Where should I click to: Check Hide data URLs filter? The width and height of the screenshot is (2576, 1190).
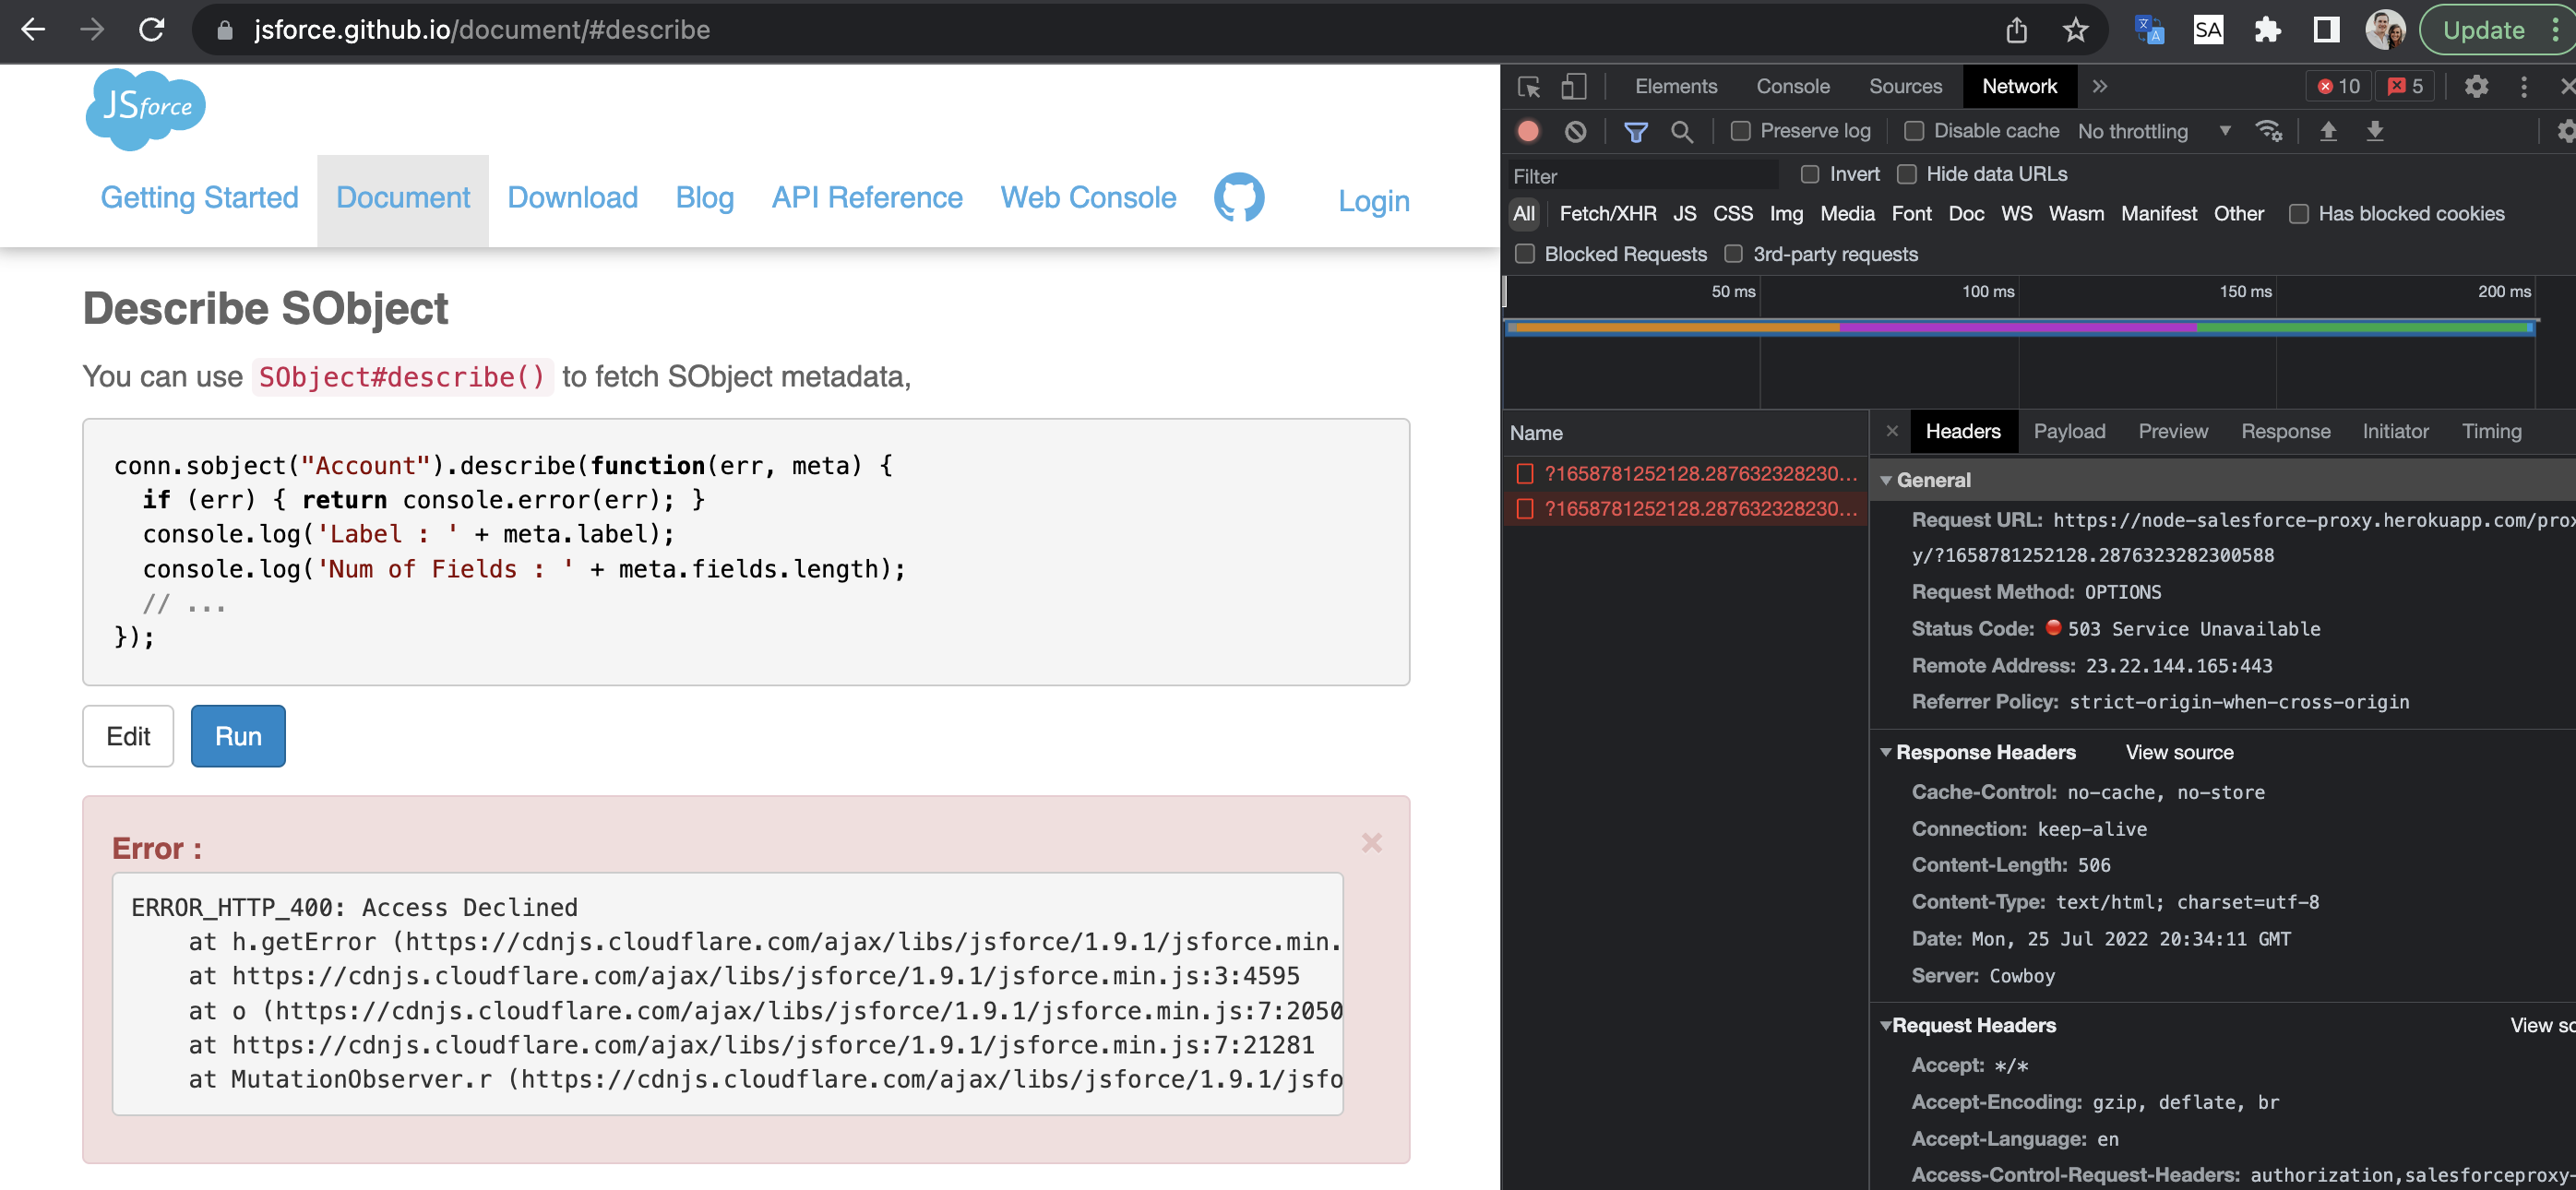click(x=1905, y=173)
